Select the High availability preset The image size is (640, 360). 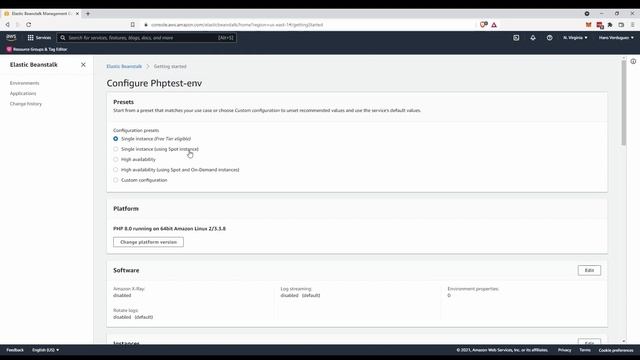(x=116, y=159)
